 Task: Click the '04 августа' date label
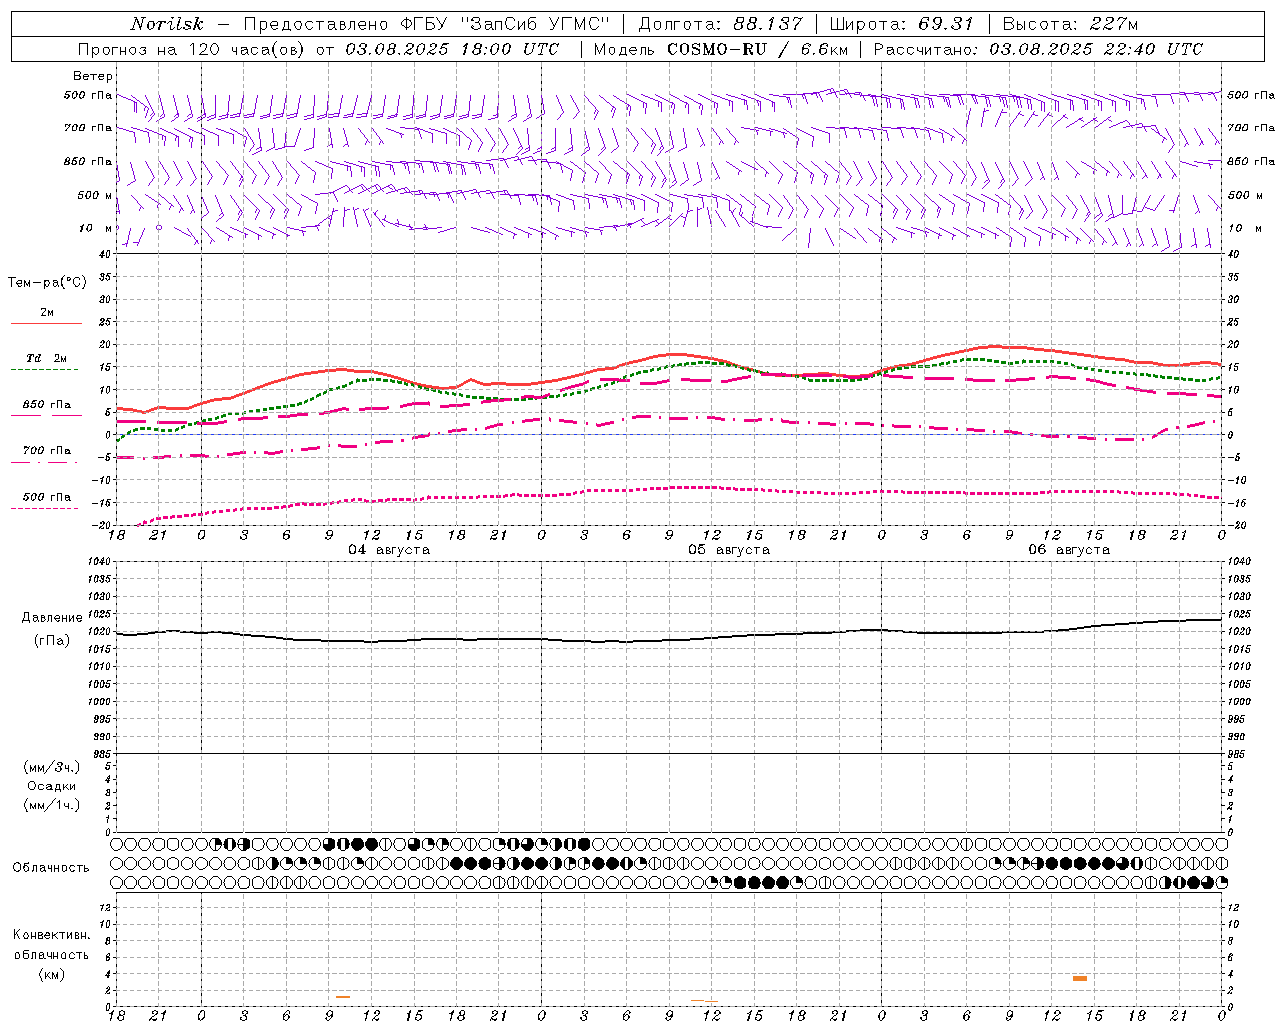point(389,550)
